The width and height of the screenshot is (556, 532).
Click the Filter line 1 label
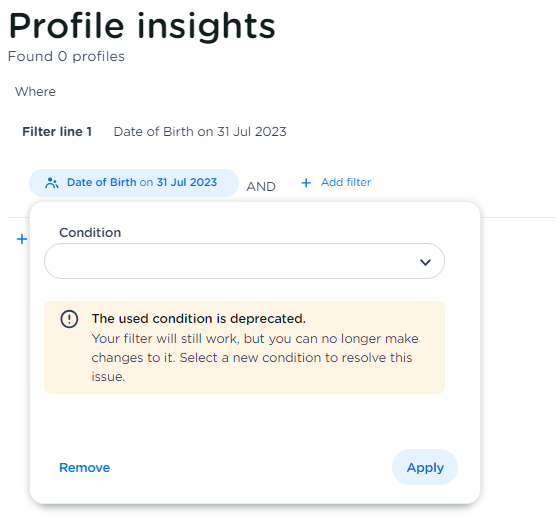click(x=57, y=132)
